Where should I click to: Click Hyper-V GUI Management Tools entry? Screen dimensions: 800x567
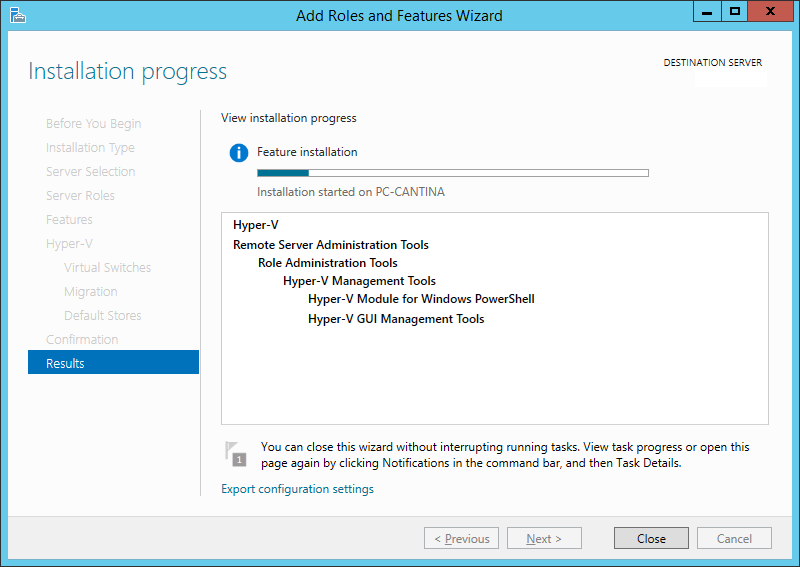[x=396, y=319]
